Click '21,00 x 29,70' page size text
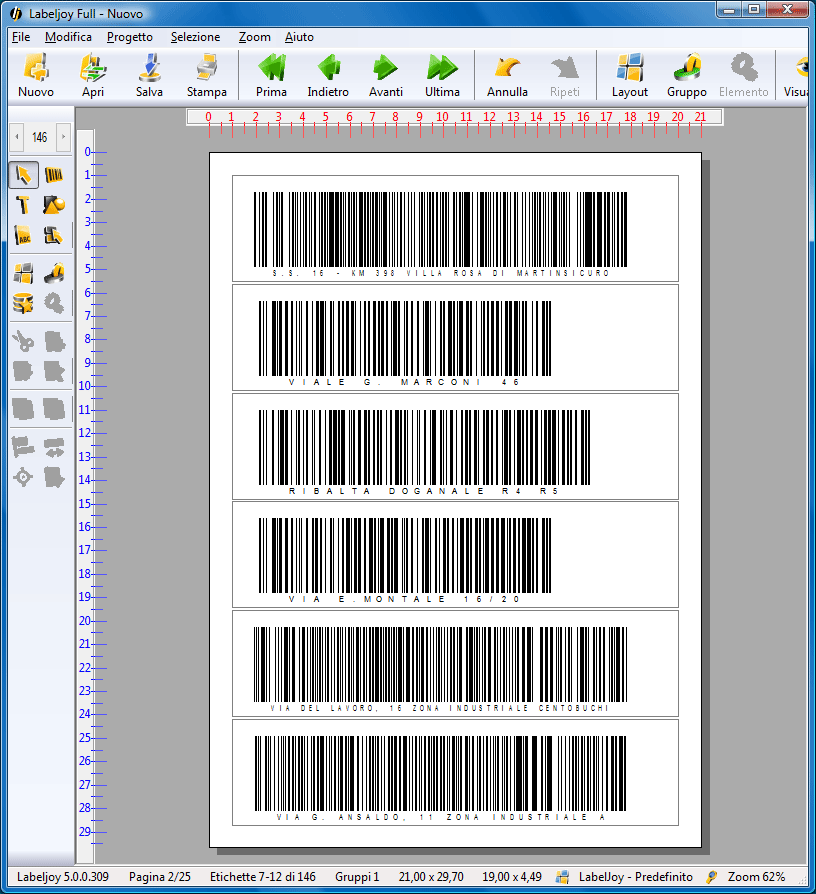Image resolution: width=816 pixels, height=894 pixels. (x=431, y=877)
